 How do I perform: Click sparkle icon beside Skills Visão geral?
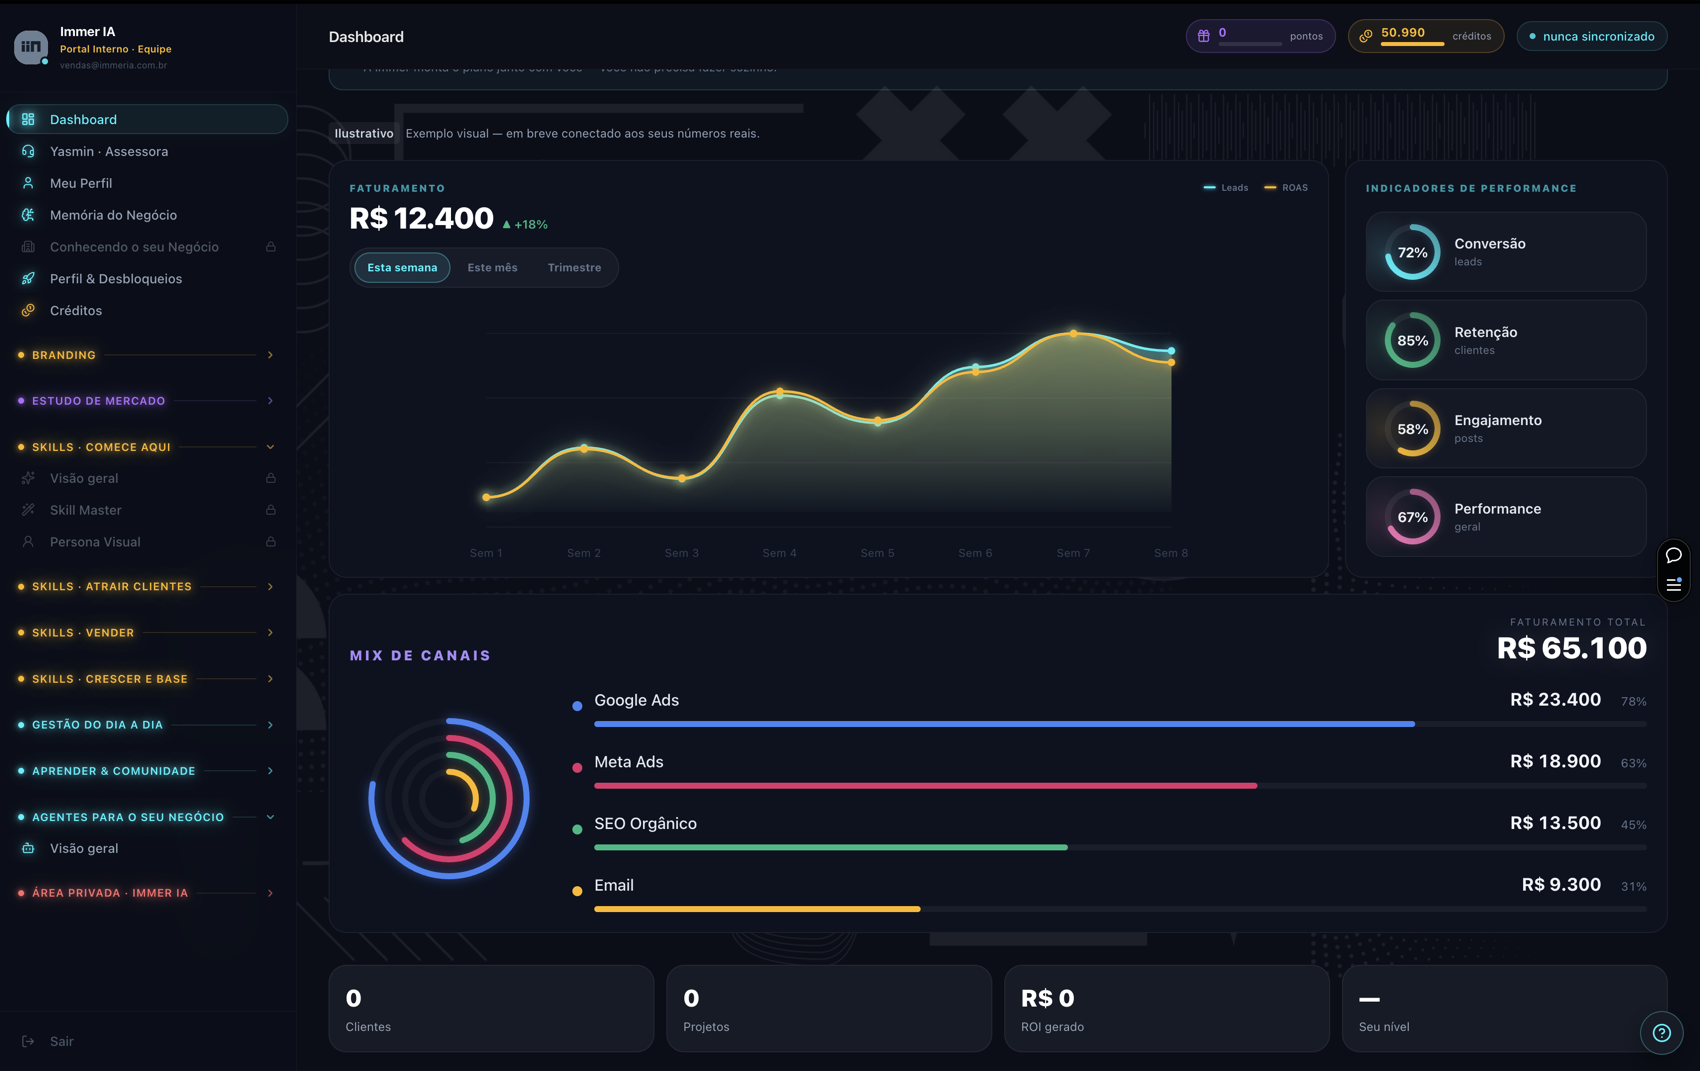click(28, 478)
